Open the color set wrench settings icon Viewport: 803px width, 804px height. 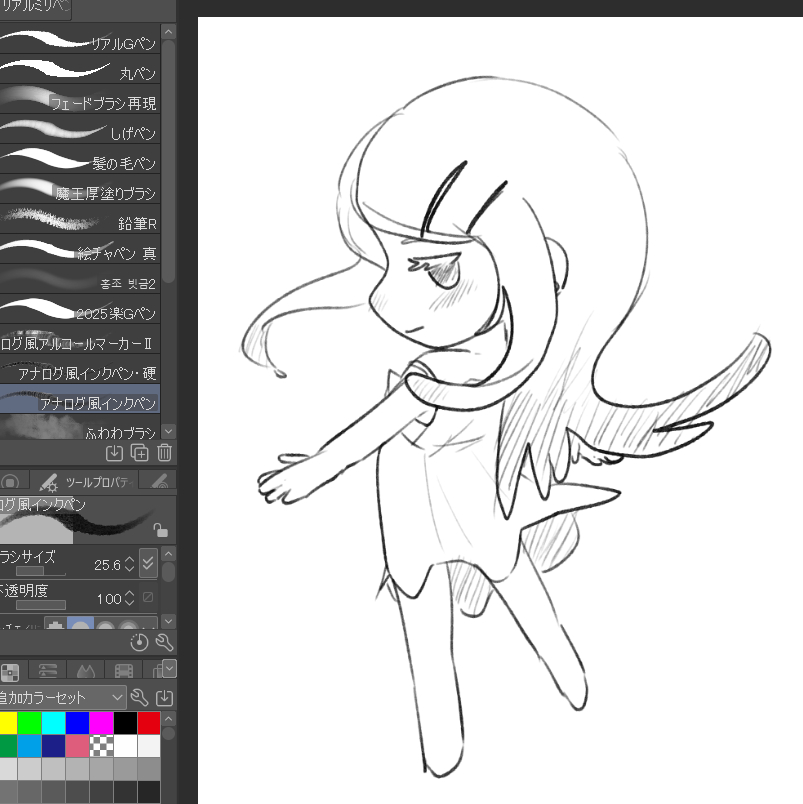click(140, 697)
